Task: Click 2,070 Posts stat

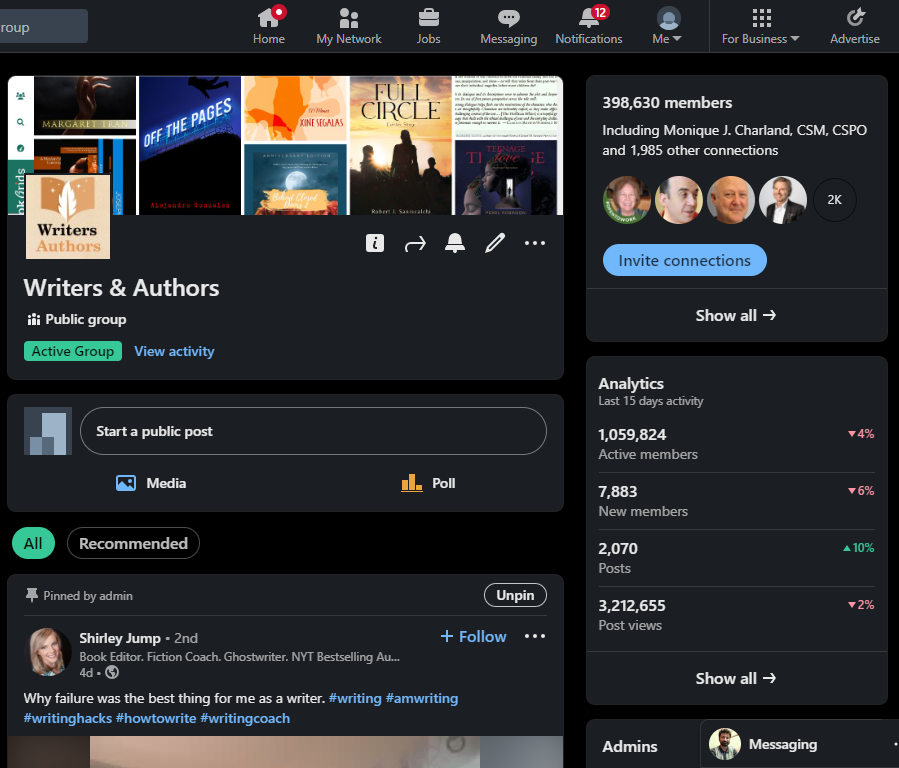Action: 736,558
